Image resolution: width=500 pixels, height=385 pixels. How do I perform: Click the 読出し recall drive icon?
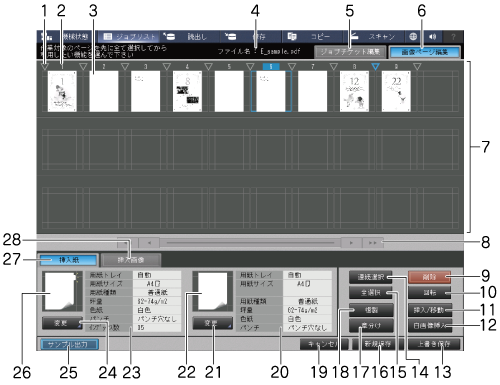169,36
